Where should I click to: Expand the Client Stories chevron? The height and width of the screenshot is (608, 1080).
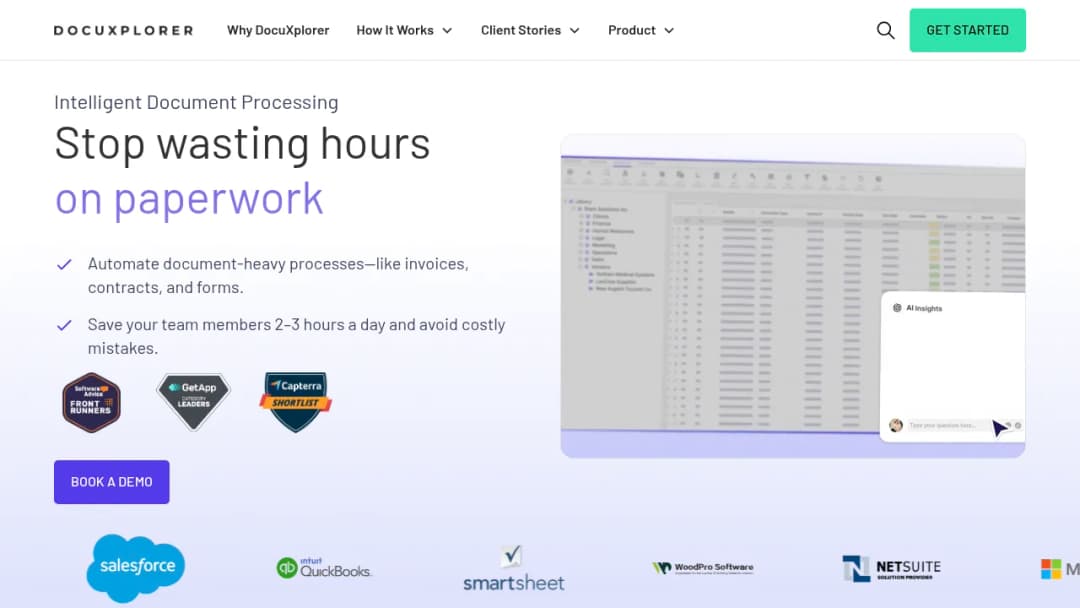[574, 30]
